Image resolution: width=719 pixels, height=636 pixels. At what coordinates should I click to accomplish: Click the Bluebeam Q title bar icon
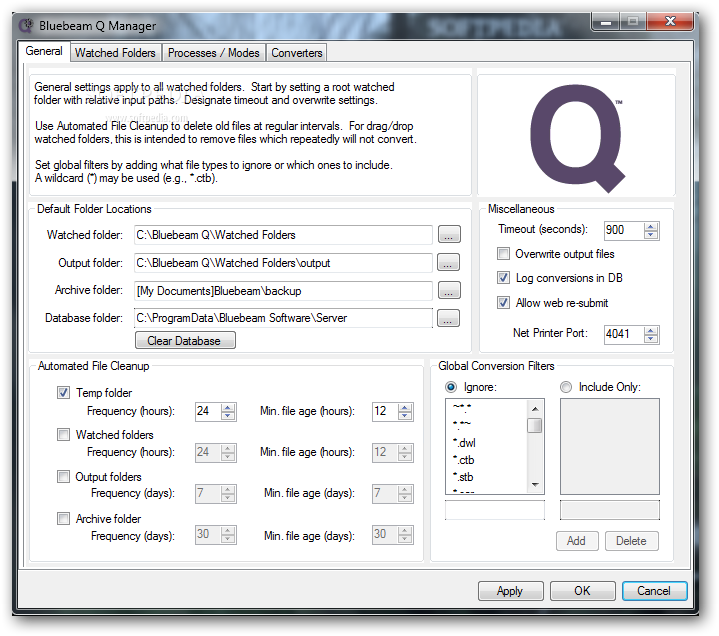coord(27,25)
